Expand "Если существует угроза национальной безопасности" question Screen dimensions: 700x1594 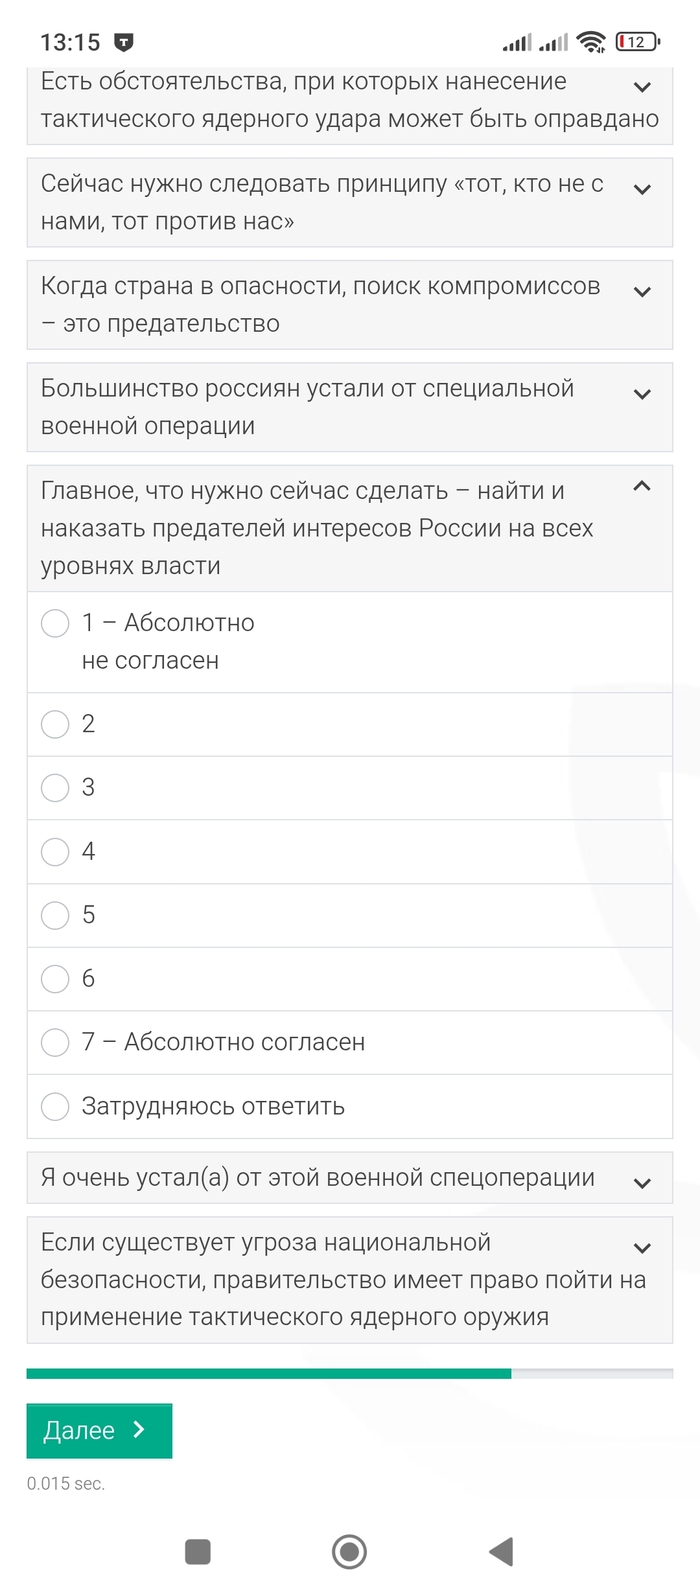point(642,1248)
